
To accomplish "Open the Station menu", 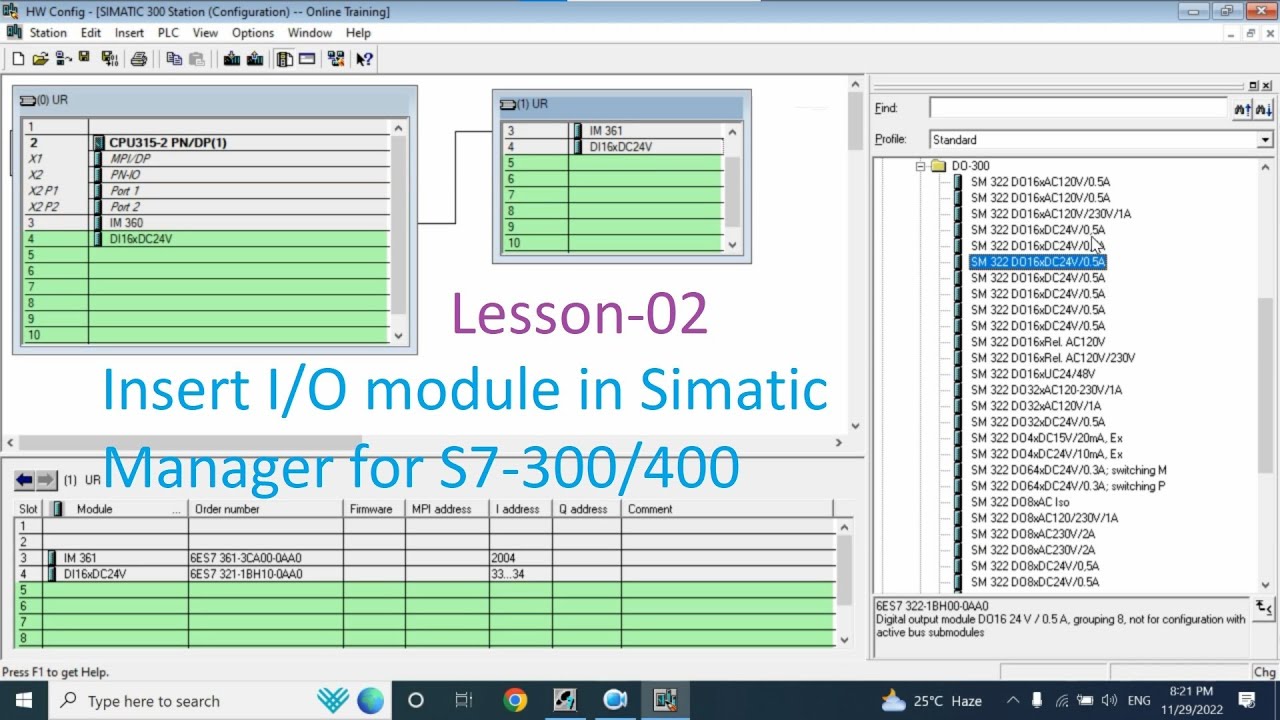I will click(48, 32).
